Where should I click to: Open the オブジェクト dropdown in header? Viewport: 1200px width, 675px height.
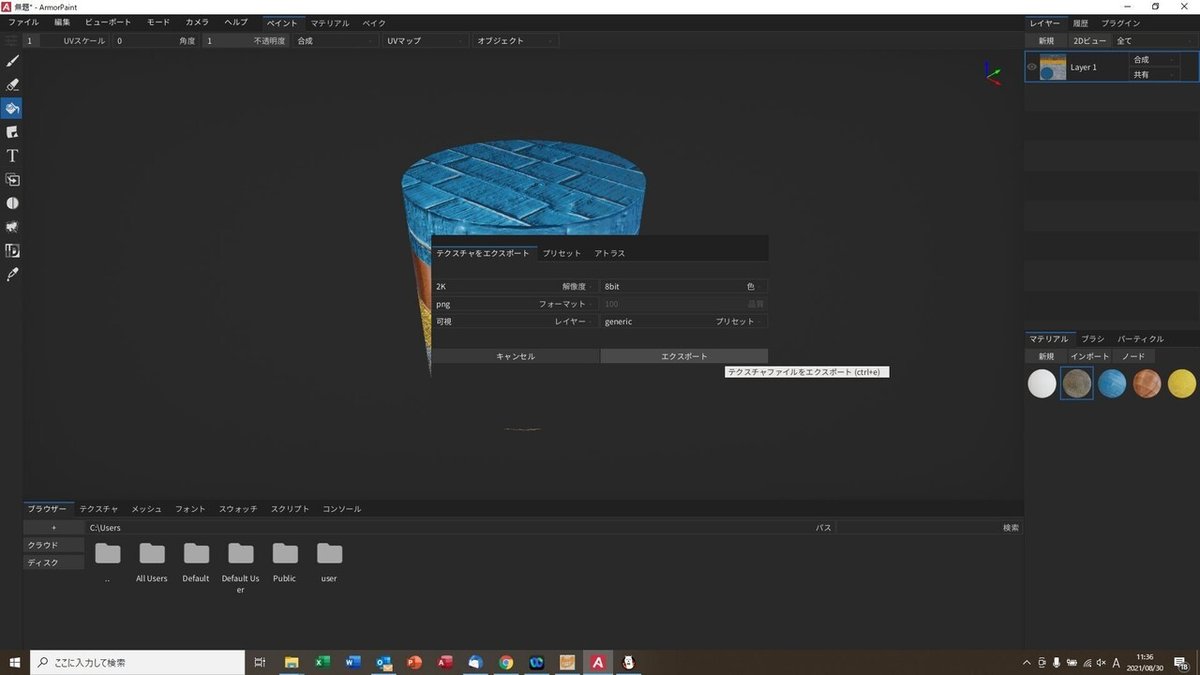click(x=514, y=41)
